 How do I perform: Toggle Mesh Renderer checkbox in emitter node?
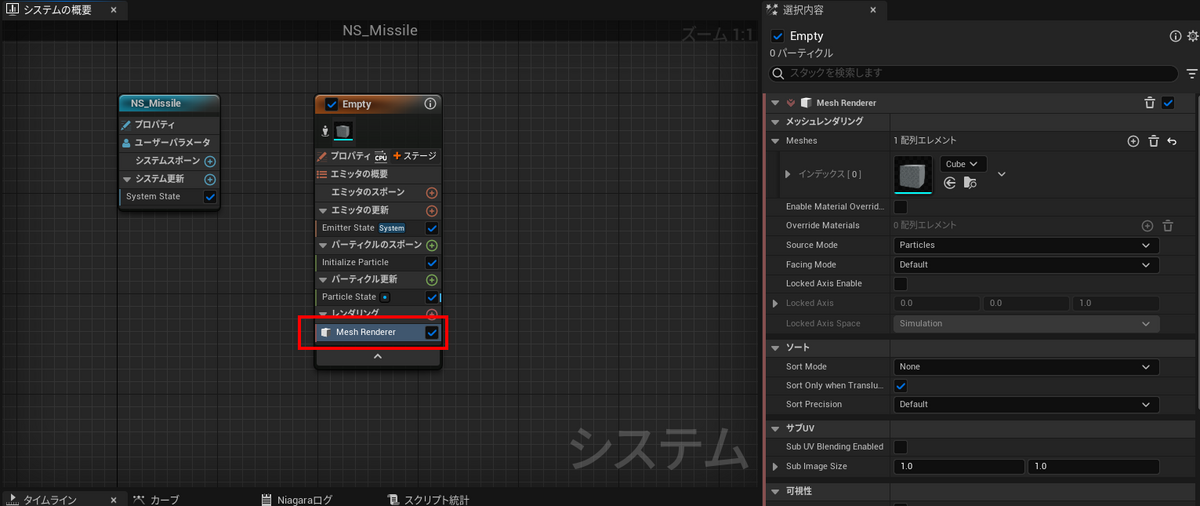coord(432,332)
